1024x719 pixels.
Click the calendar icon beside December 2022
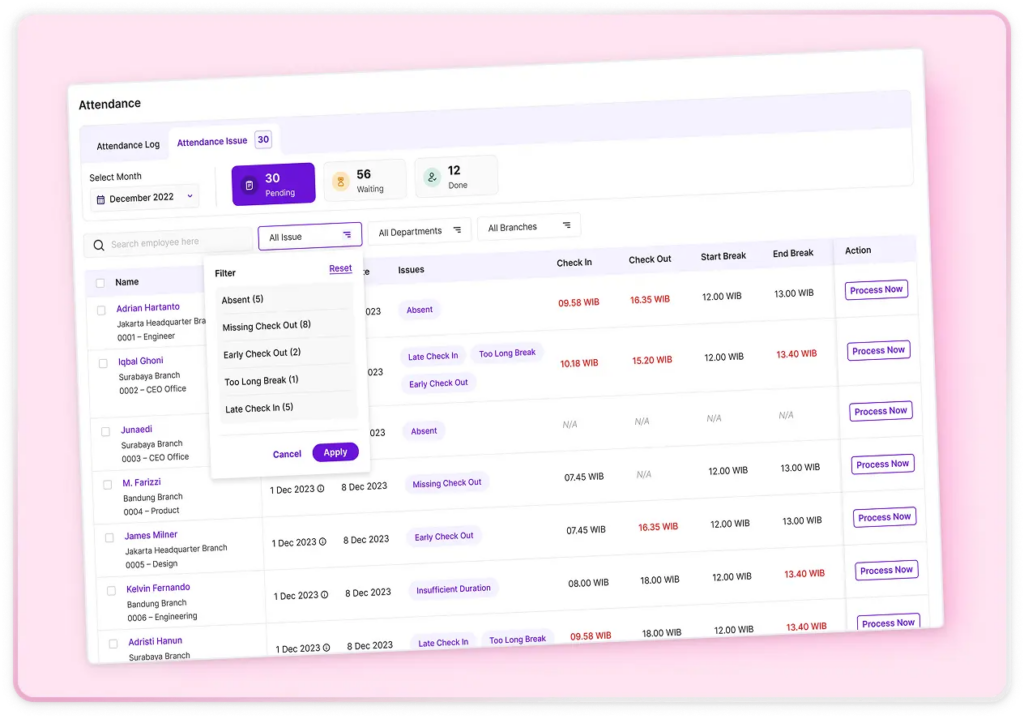point(101,200)
